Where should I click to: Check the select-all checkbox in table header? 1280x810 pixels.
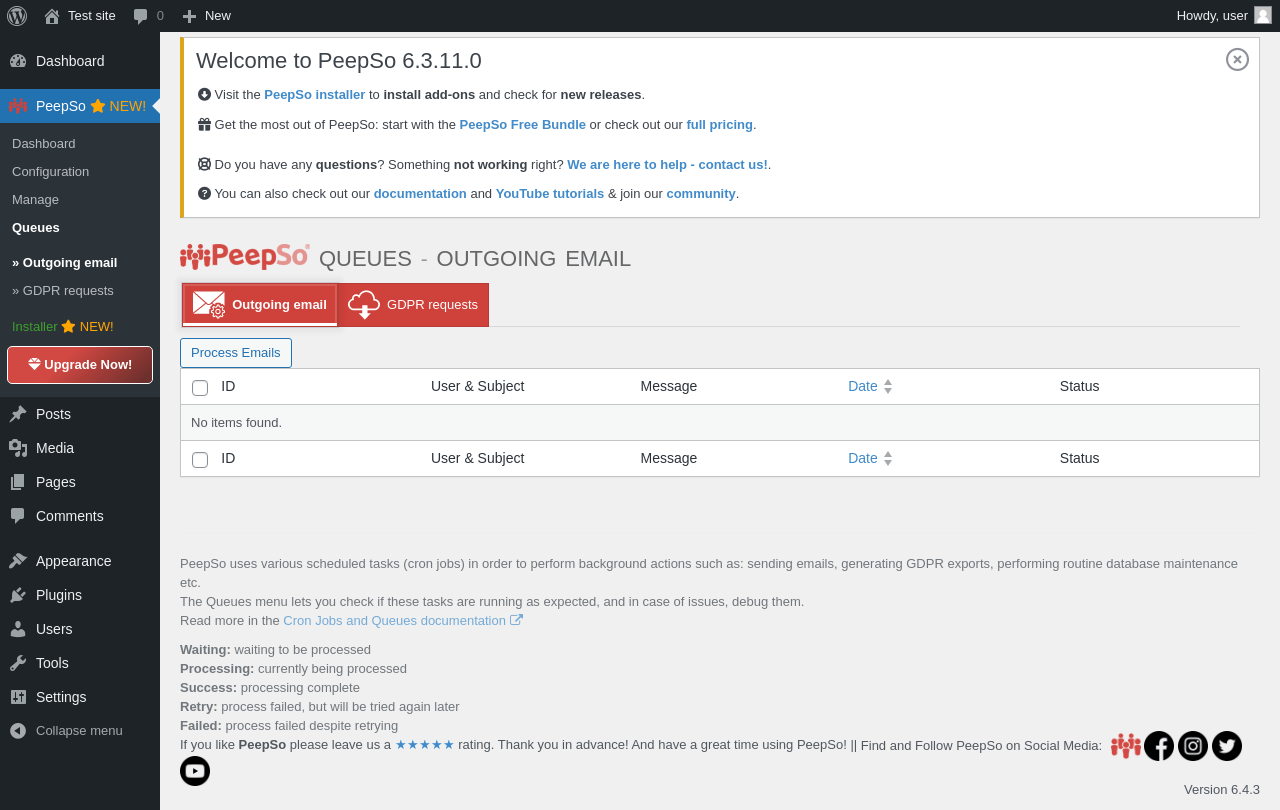[200, 388]
